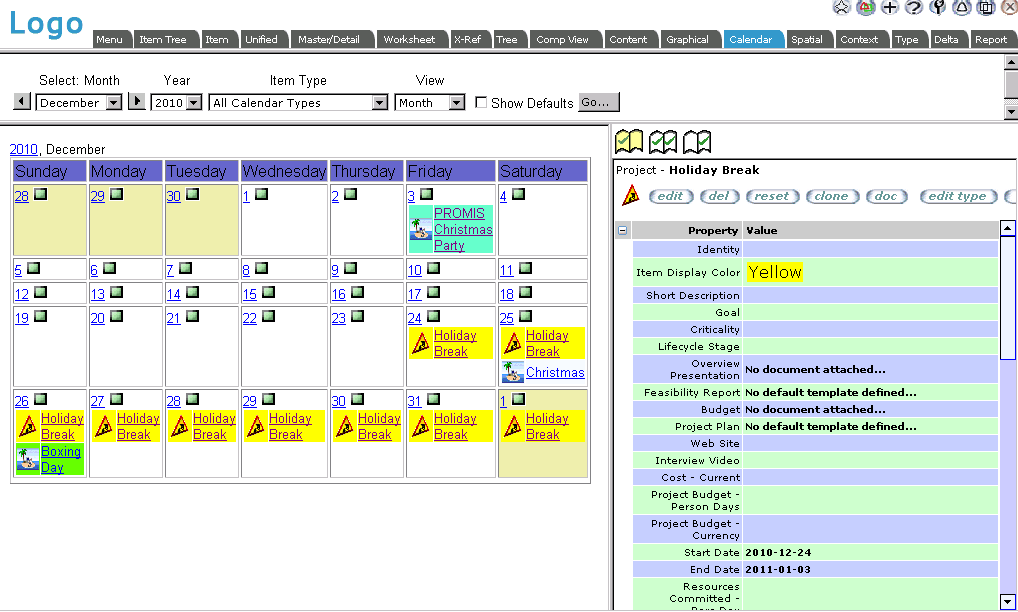Screen dimensions: 1018x612
Task: Toggle the green box on December 25
Action: (x=525, y=317)
